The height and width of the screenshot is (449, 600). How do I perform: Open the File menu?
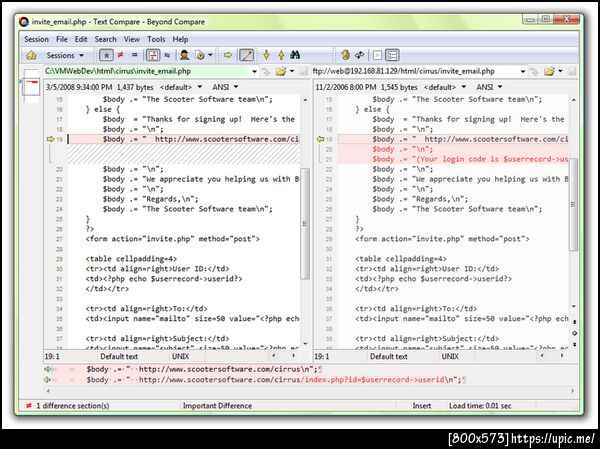pos(62,39)
